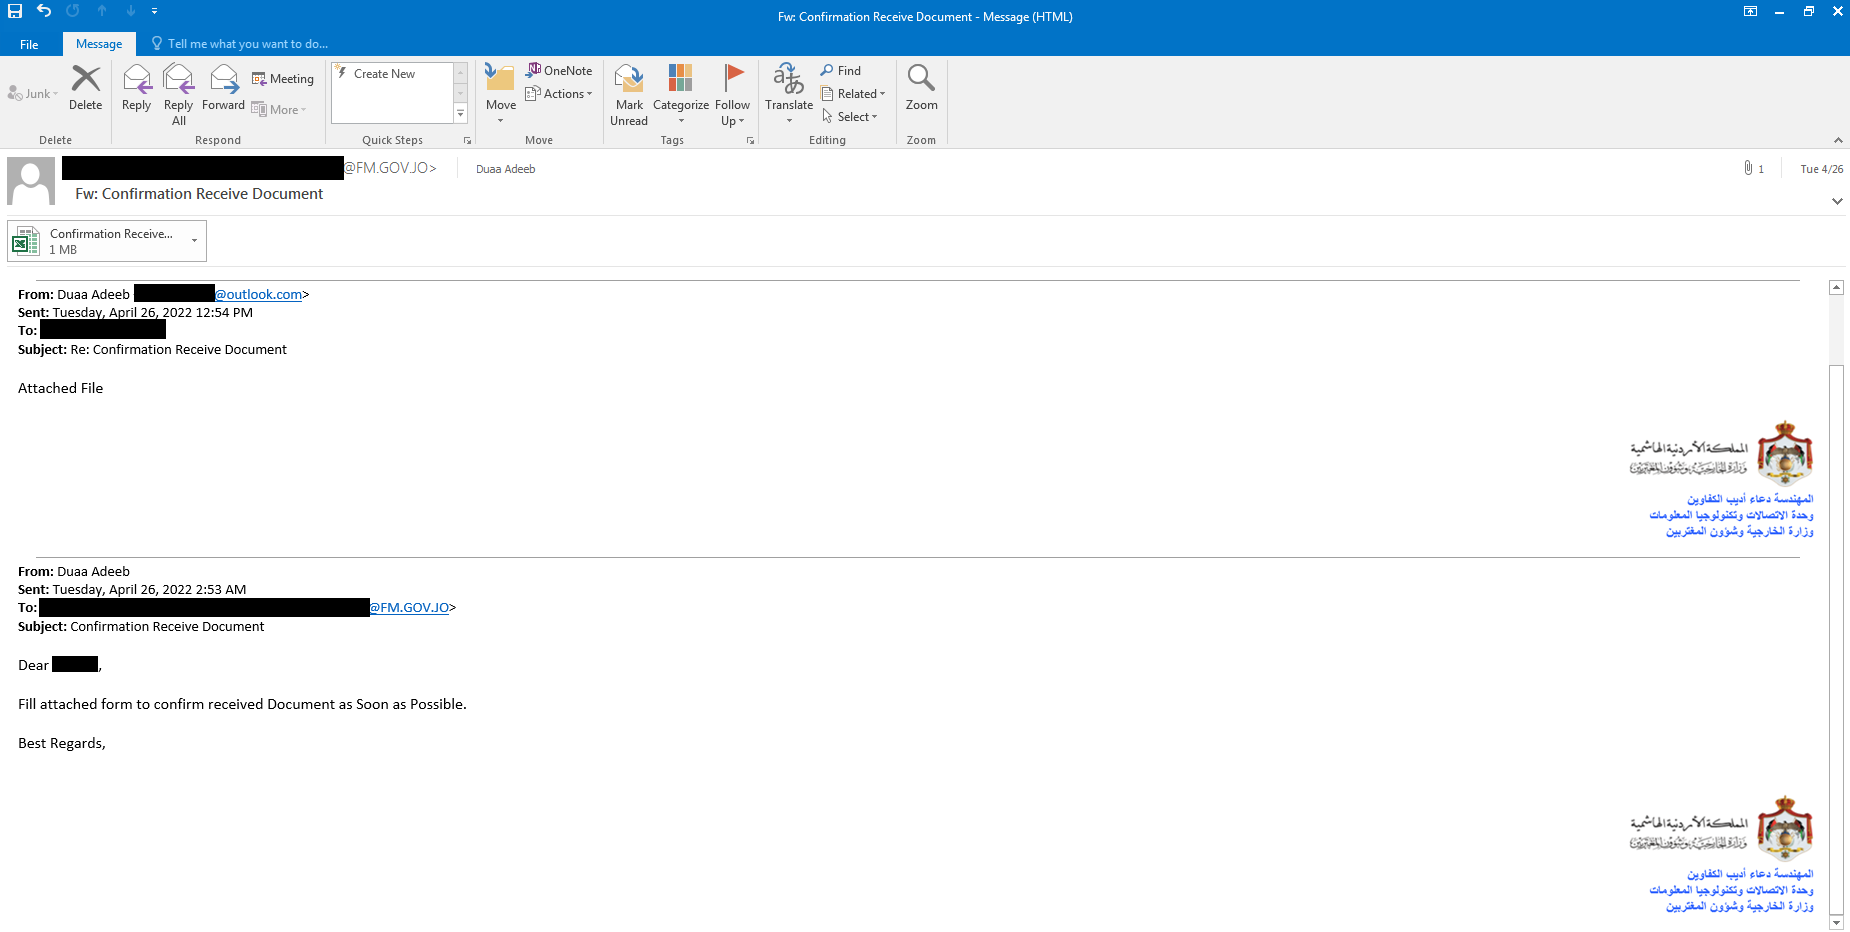
Task: Collapse the ribbon with the arrow
Action: coord(1837,140)
